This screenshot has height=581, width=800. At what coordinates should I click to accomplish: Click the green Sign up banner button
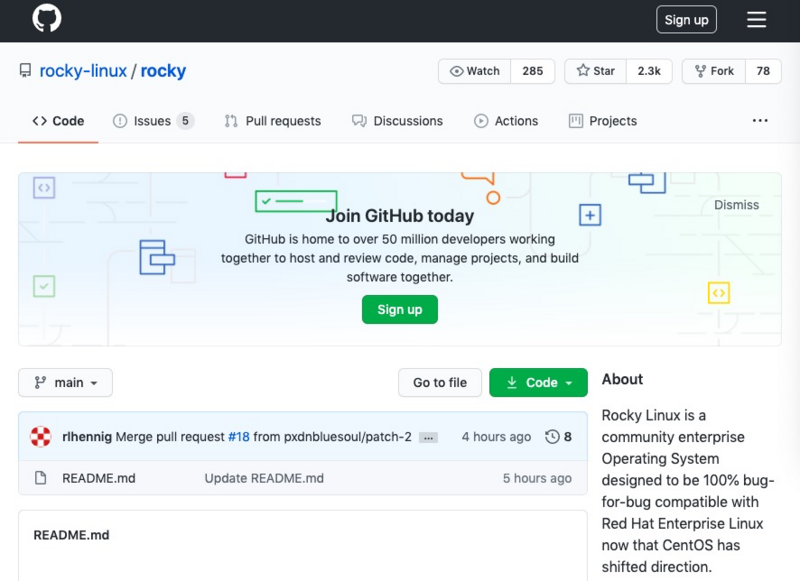pyautogui.click(x=400, y=310)
